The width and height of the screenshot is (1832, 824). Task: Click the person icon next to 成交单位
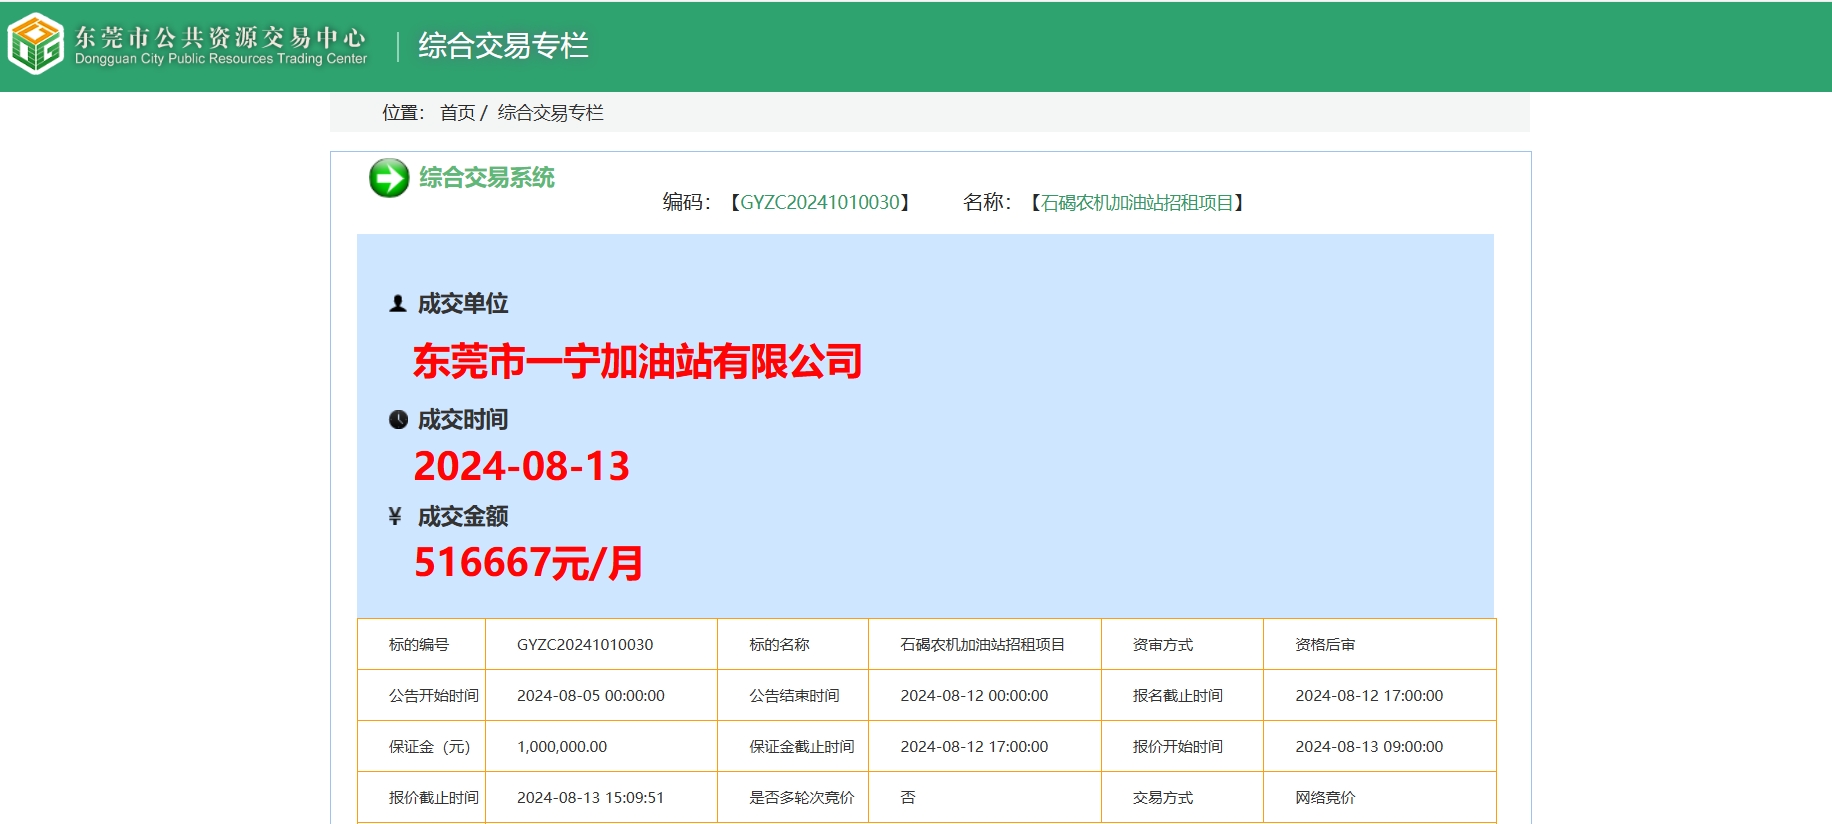[x=398, y=303]
